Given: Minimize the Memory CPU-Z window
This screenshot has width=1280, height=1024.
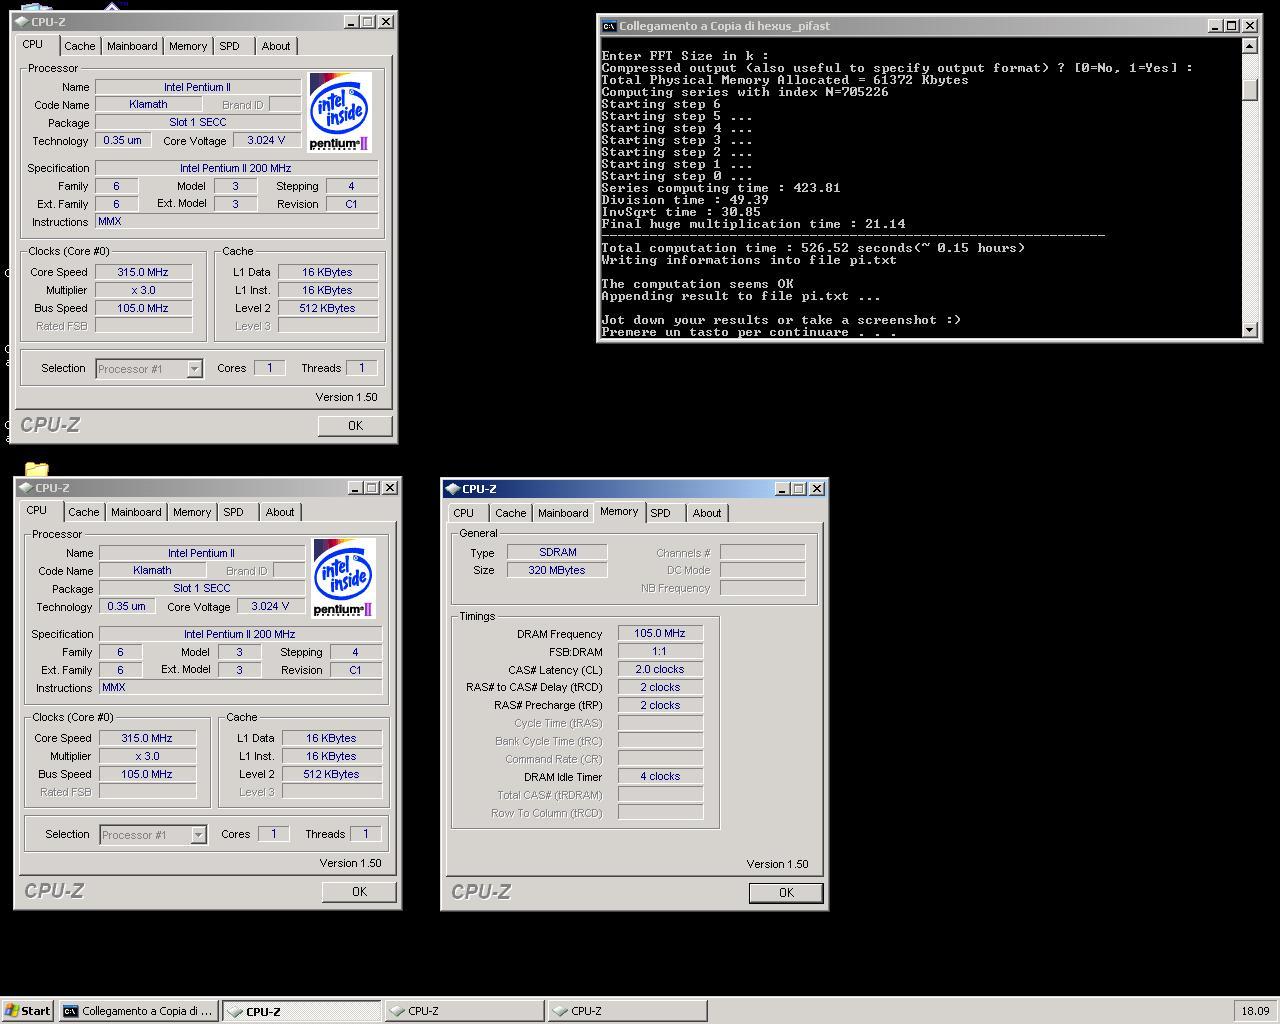Looking at the screenshot, I should click(x=782, y=489).
